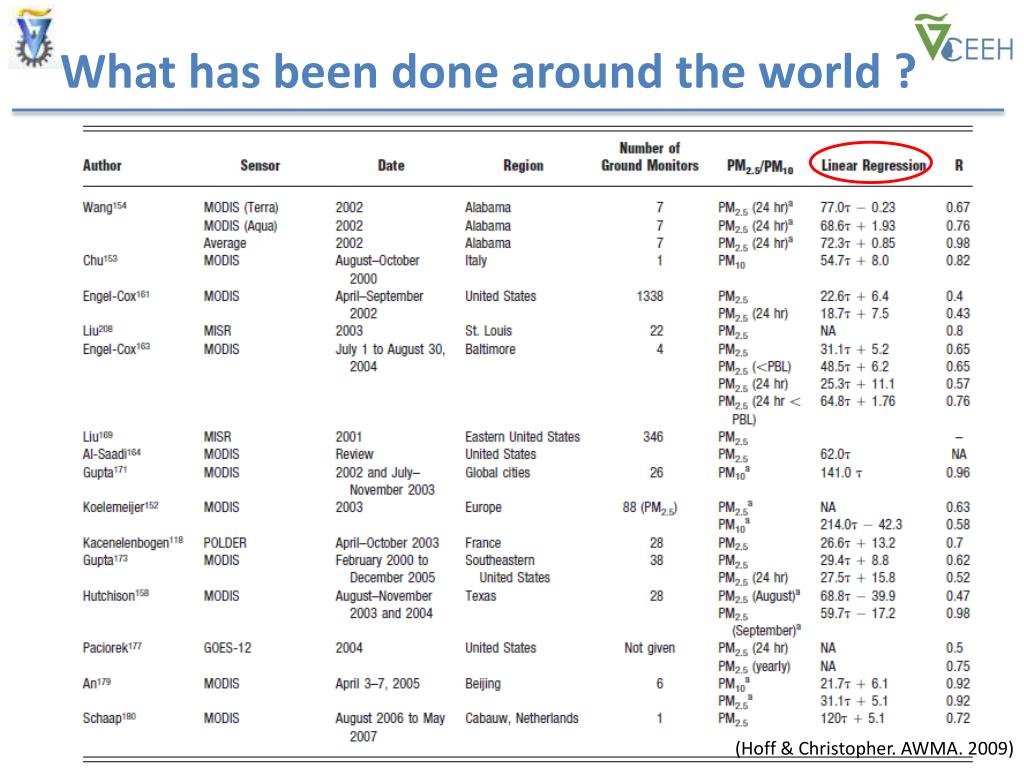Click the 'GOES-12' sensor cell

pyautogui.click(x=227, y=648)
